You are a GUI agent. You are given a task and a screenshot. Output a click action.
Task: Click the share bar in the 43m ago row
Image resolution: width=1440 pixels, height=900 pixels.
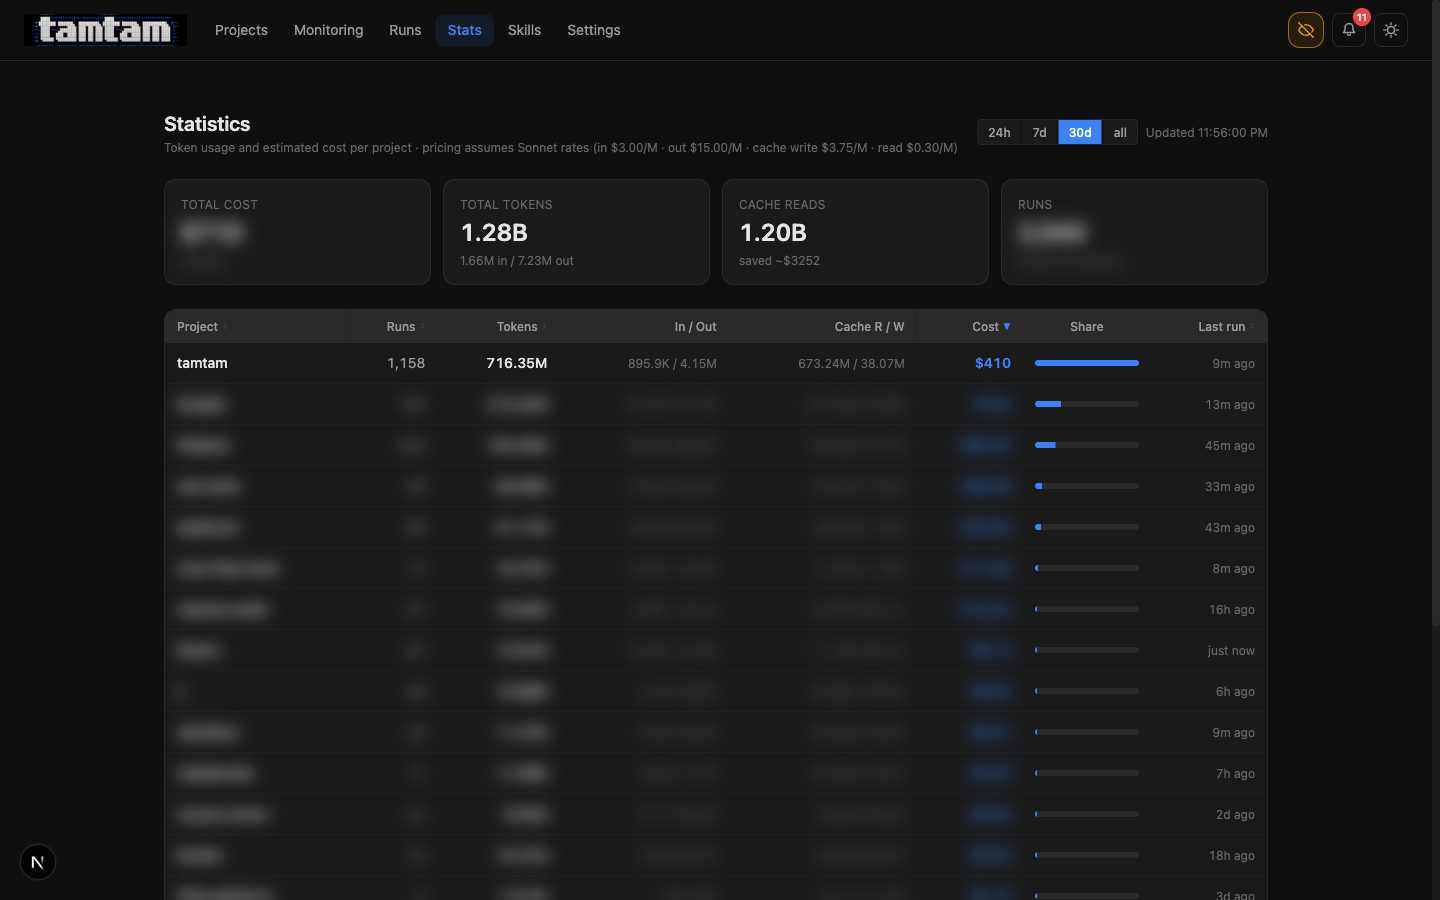(1087, 527)
